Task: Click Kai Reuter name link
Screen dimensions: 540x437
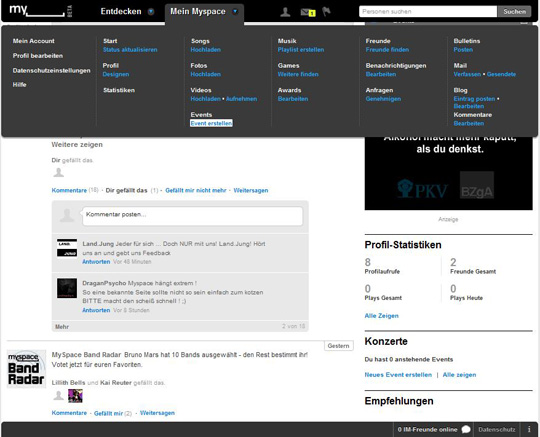Action: (x=116, y=383)
